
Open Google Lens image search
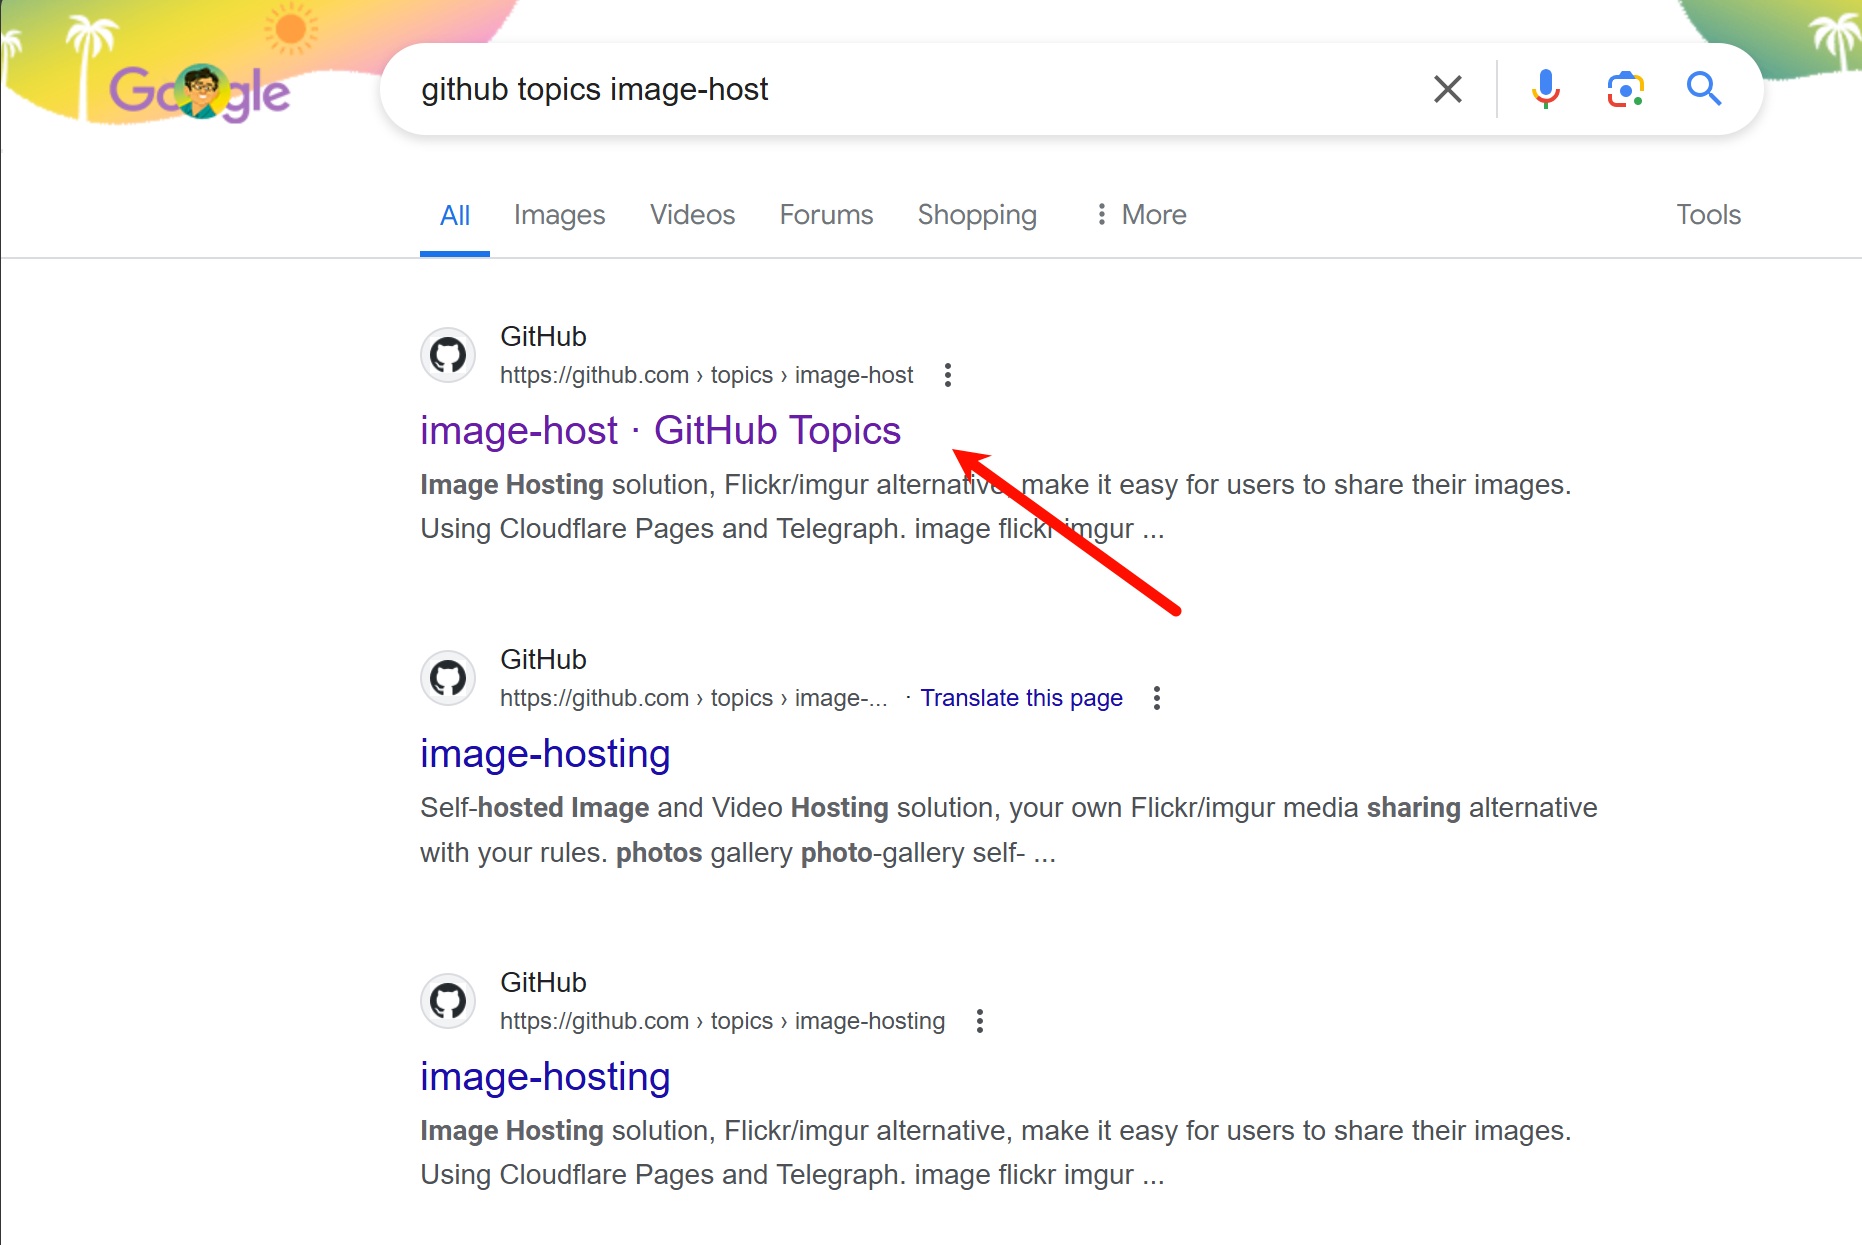[x=1625, y=89]
